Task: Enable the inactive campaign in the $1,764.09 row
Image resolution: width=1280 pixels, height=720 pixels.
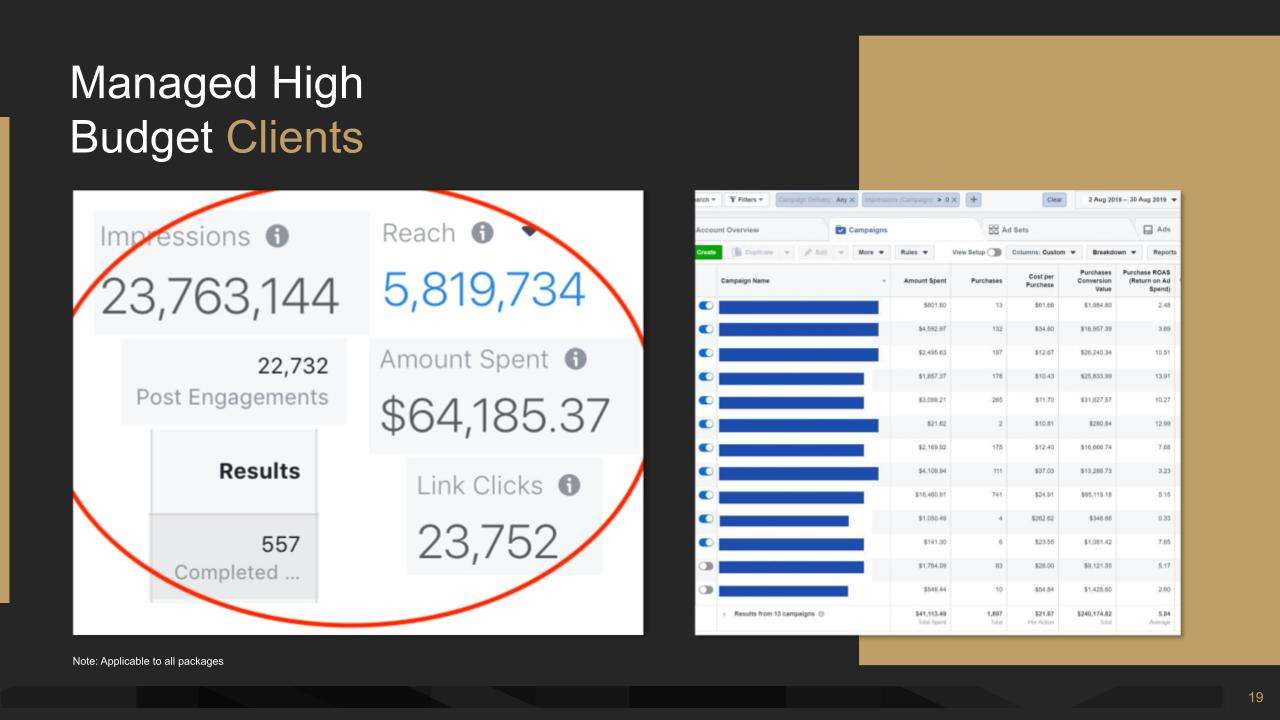Action: click(707, 567)
